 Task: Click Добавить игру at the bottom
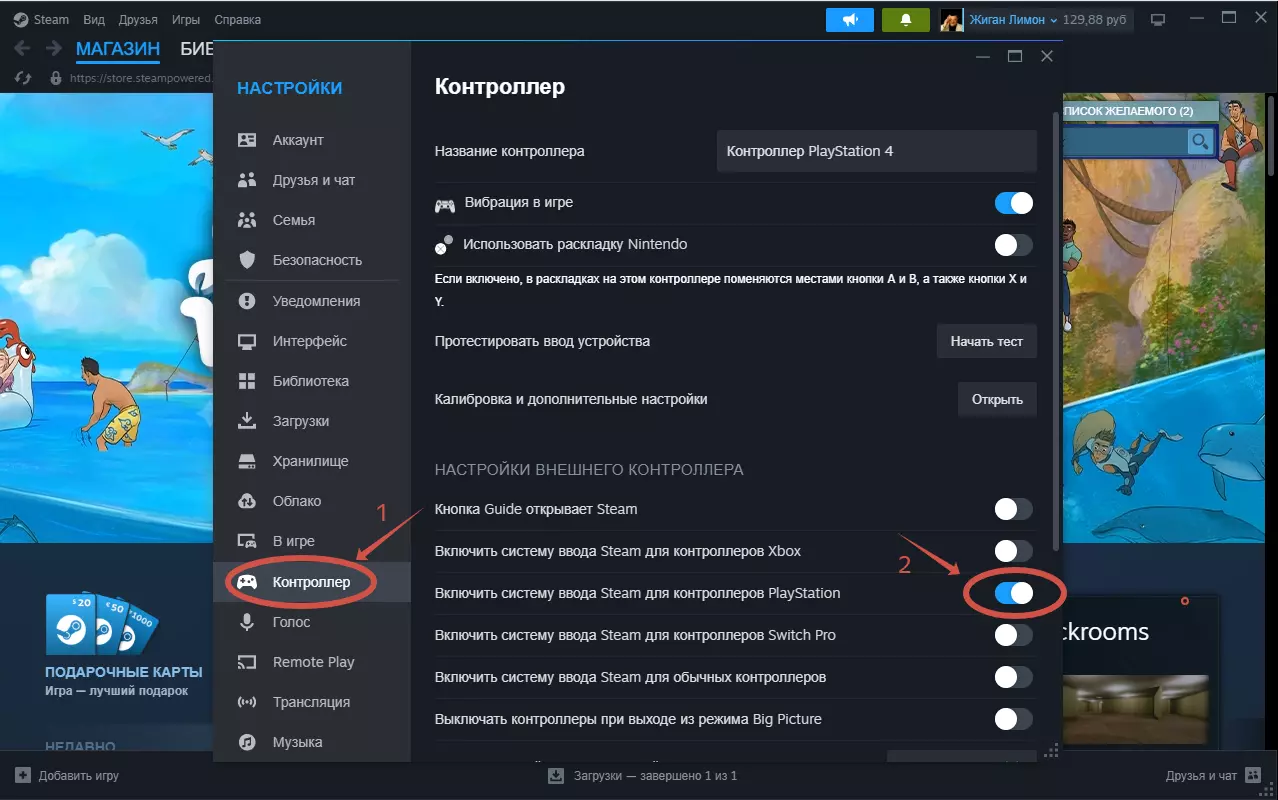click(79, 775)
